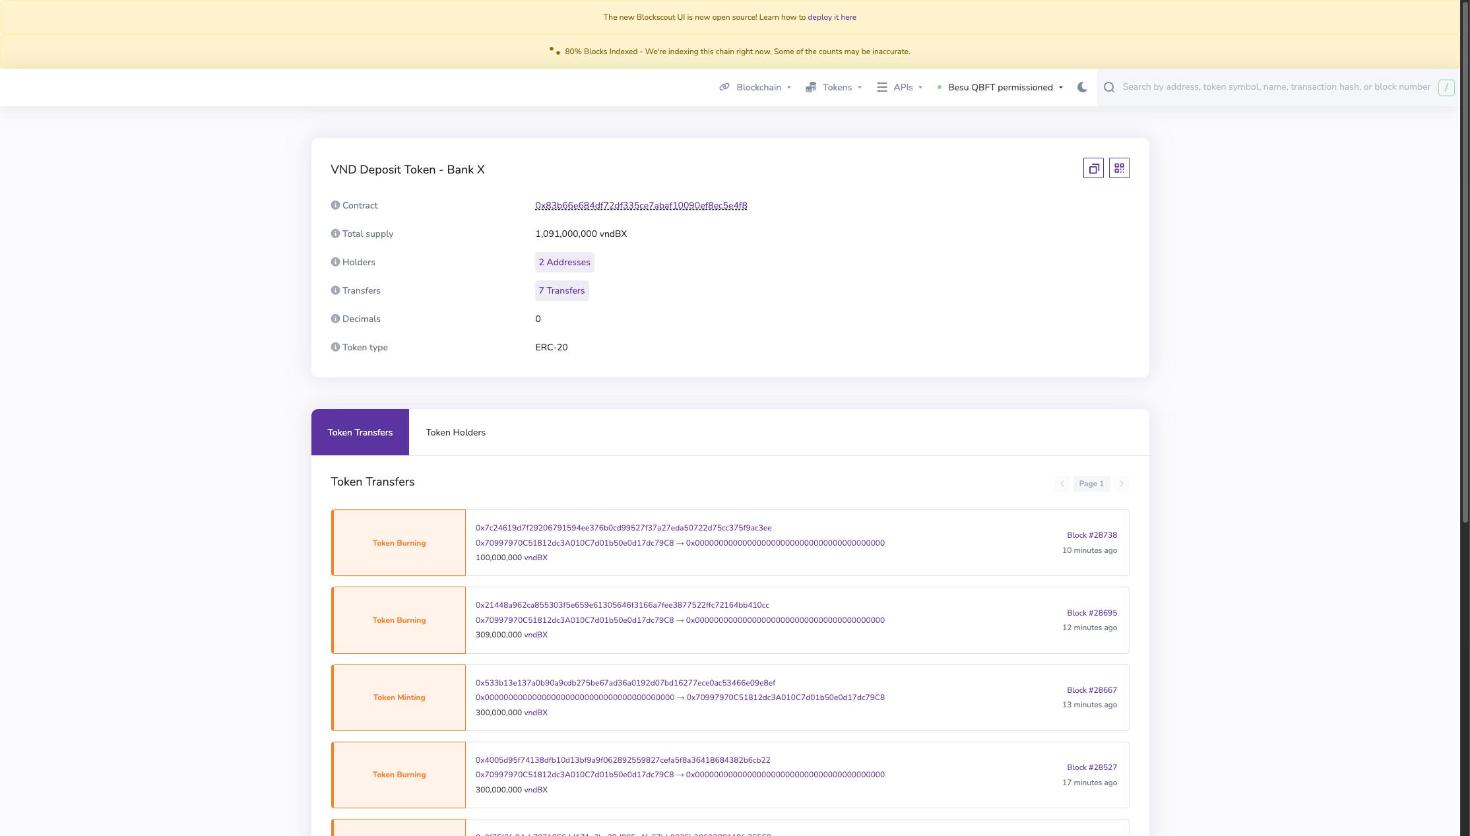
Task: Click the search magnifier icon
Action: tap(1109, 87)
